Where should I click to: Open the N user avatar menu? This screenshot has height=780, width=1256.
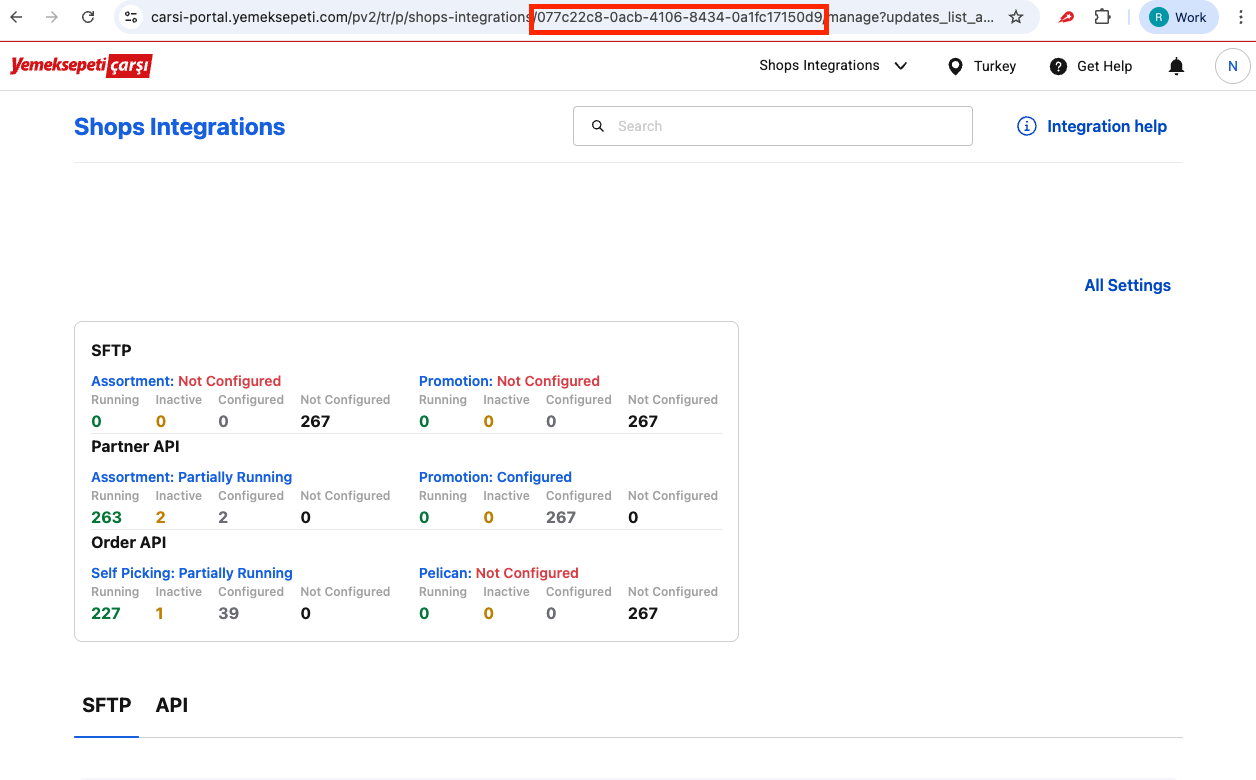coord(1232,66)
